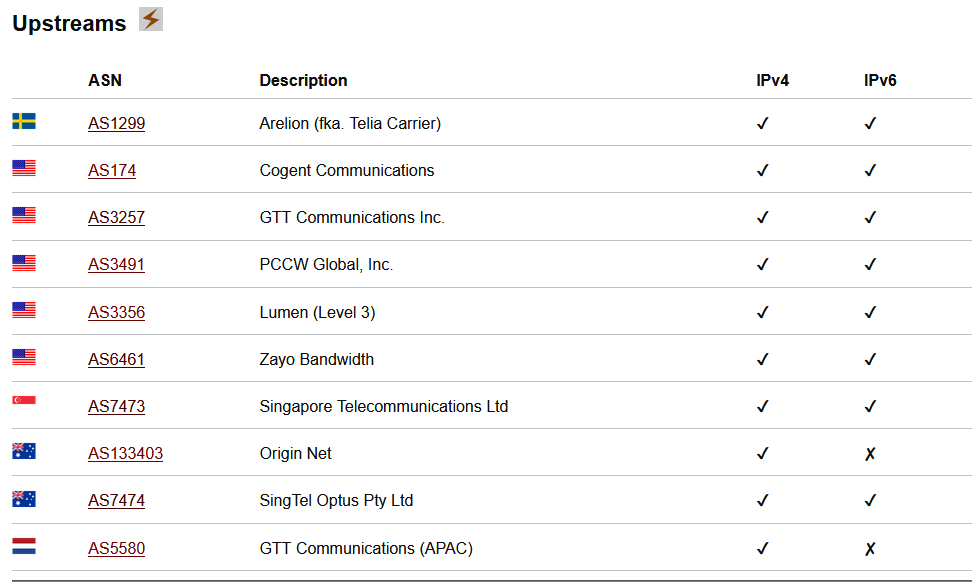Screen dimensions: 978x585
Task: Follow the AS7473 link
Action: 117,407
